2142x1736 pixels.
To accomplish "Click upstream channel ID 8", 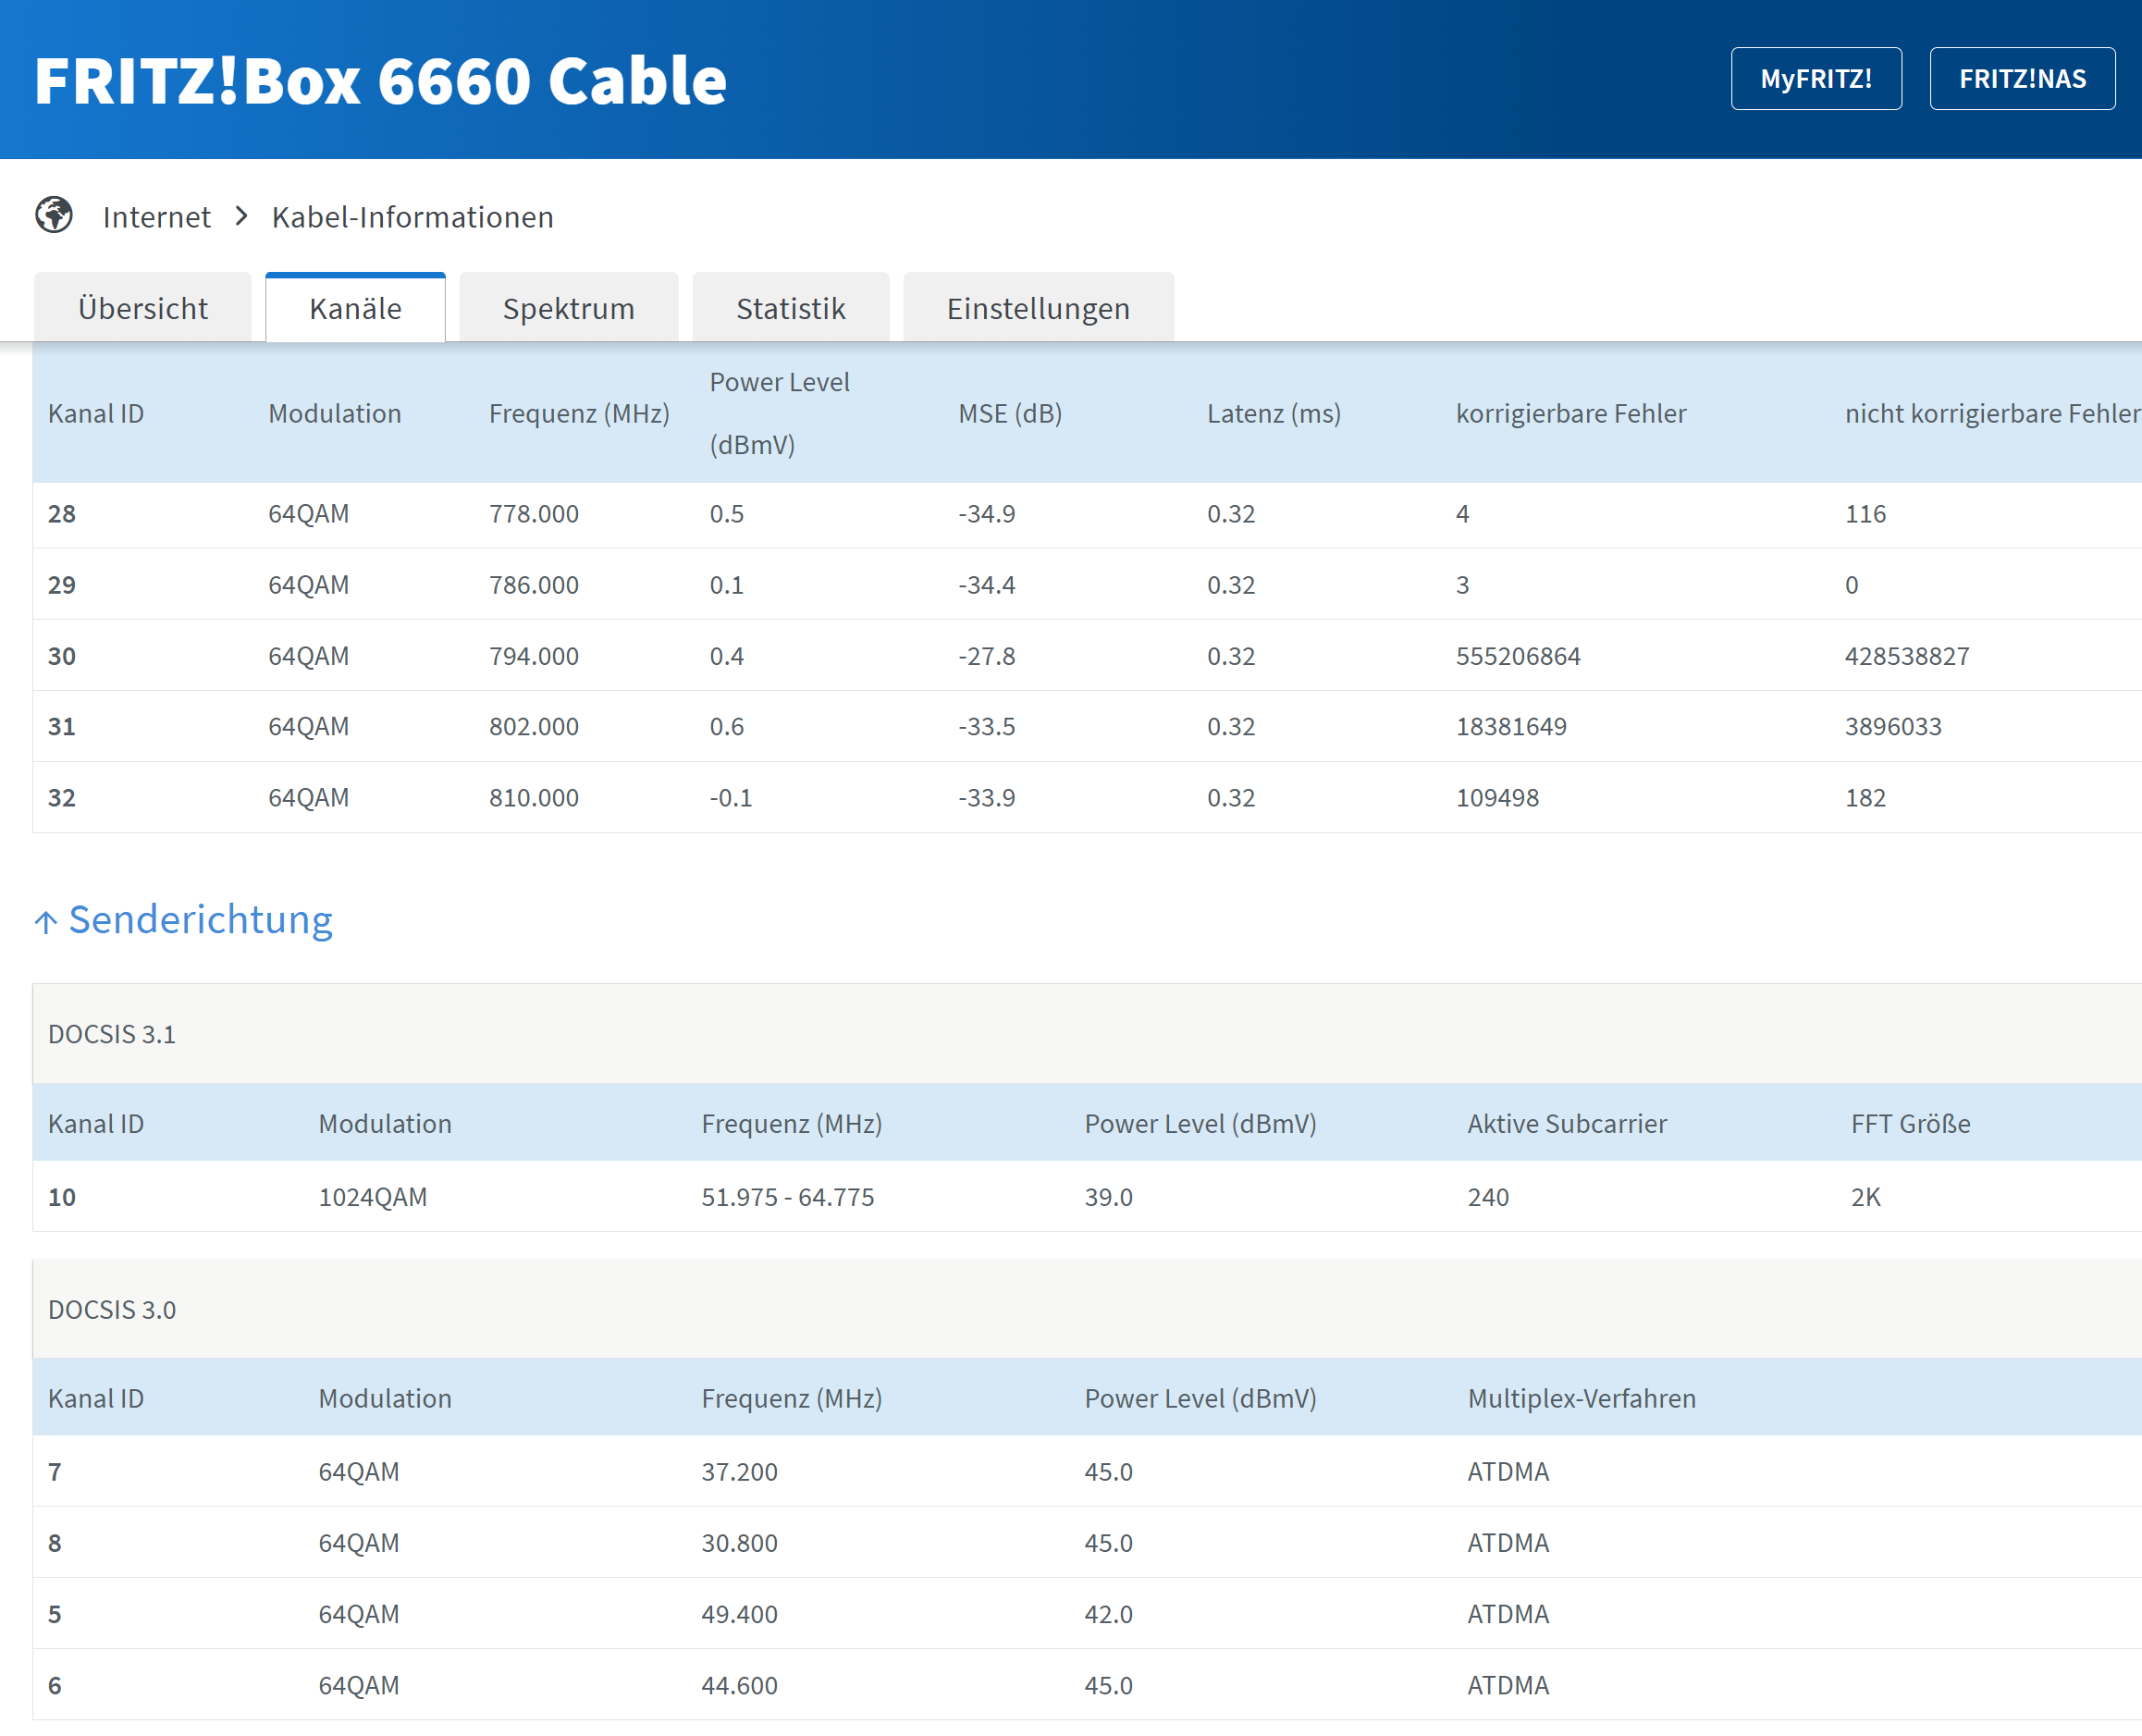I will click(x=55, y=1543).
